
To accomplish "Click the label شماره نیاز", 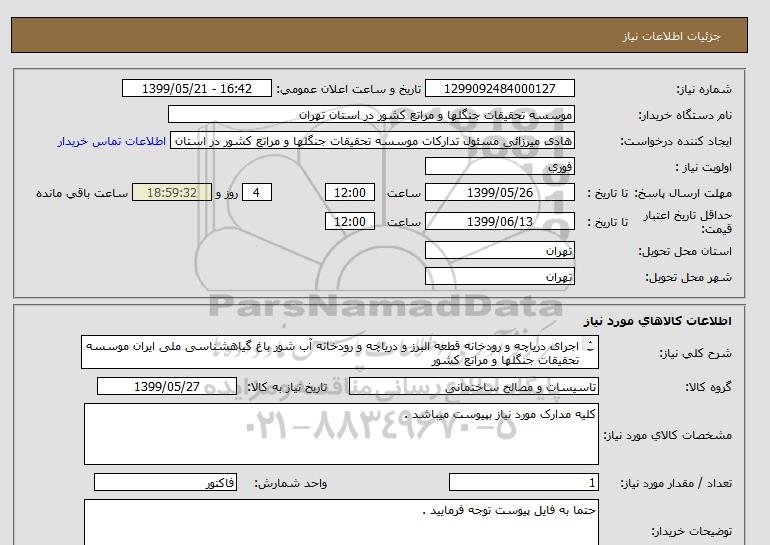I will click(x=704, y=89).
